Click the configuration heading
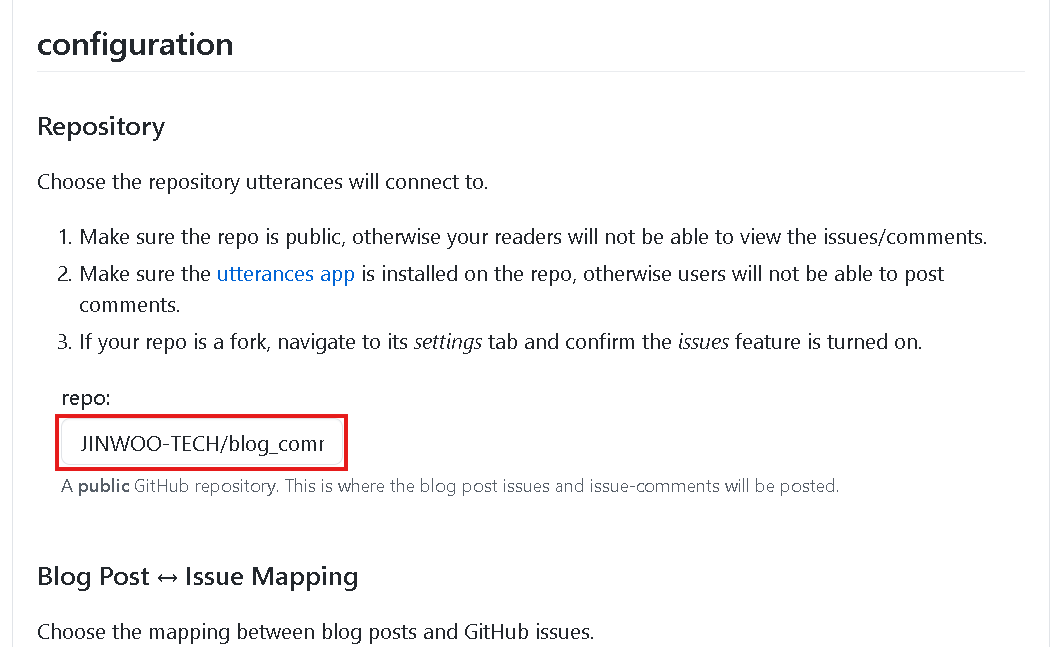The height and width of the screenshot is (647, 1052). point(135,45)
